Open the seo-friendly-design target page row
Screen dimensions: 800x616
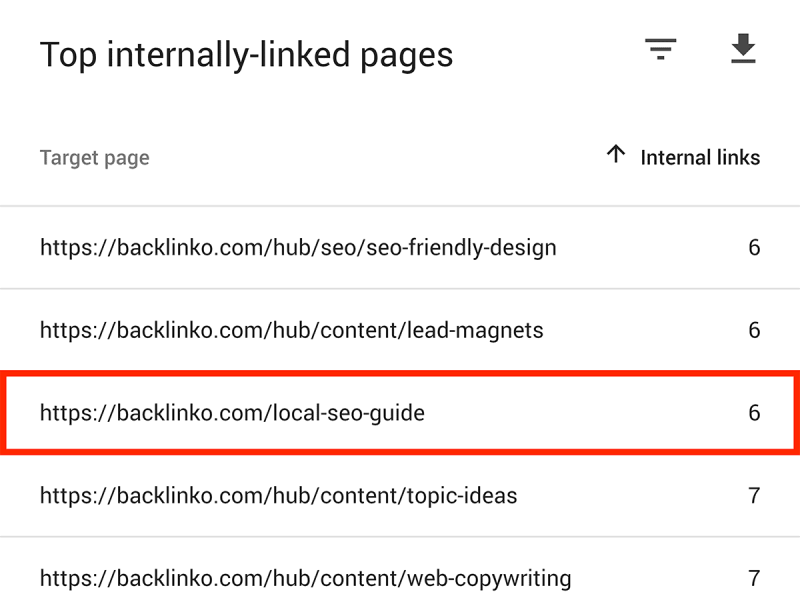point(400,248)
